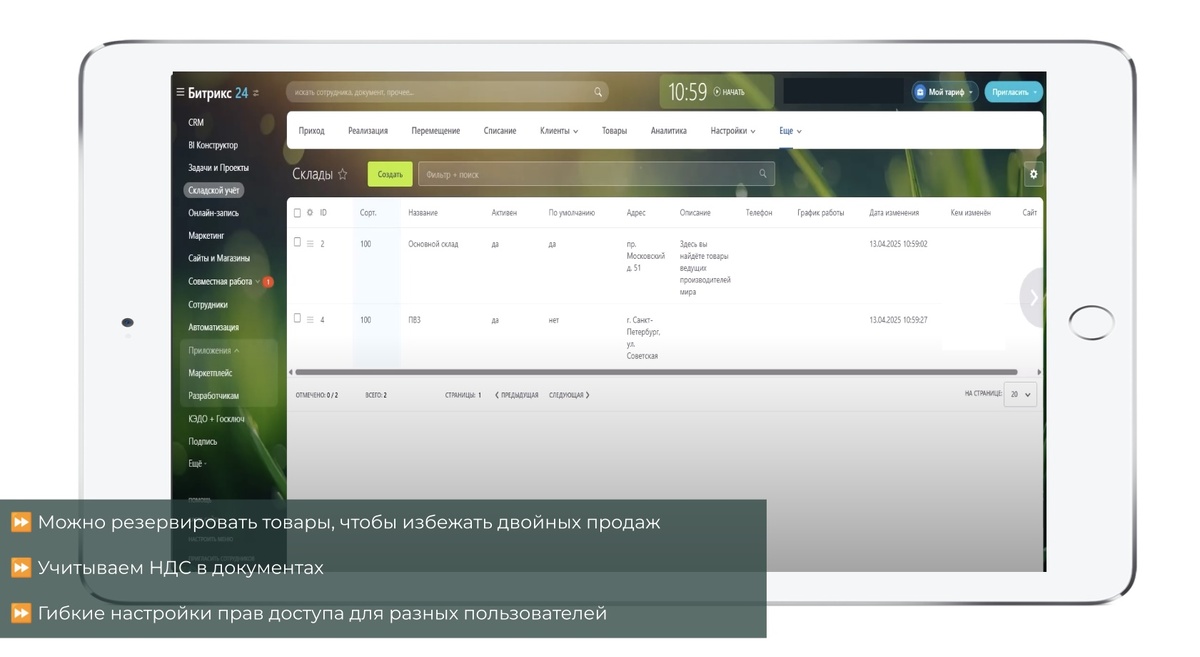Go to the Следующая page
The image size is (1200, 657).
569,395
